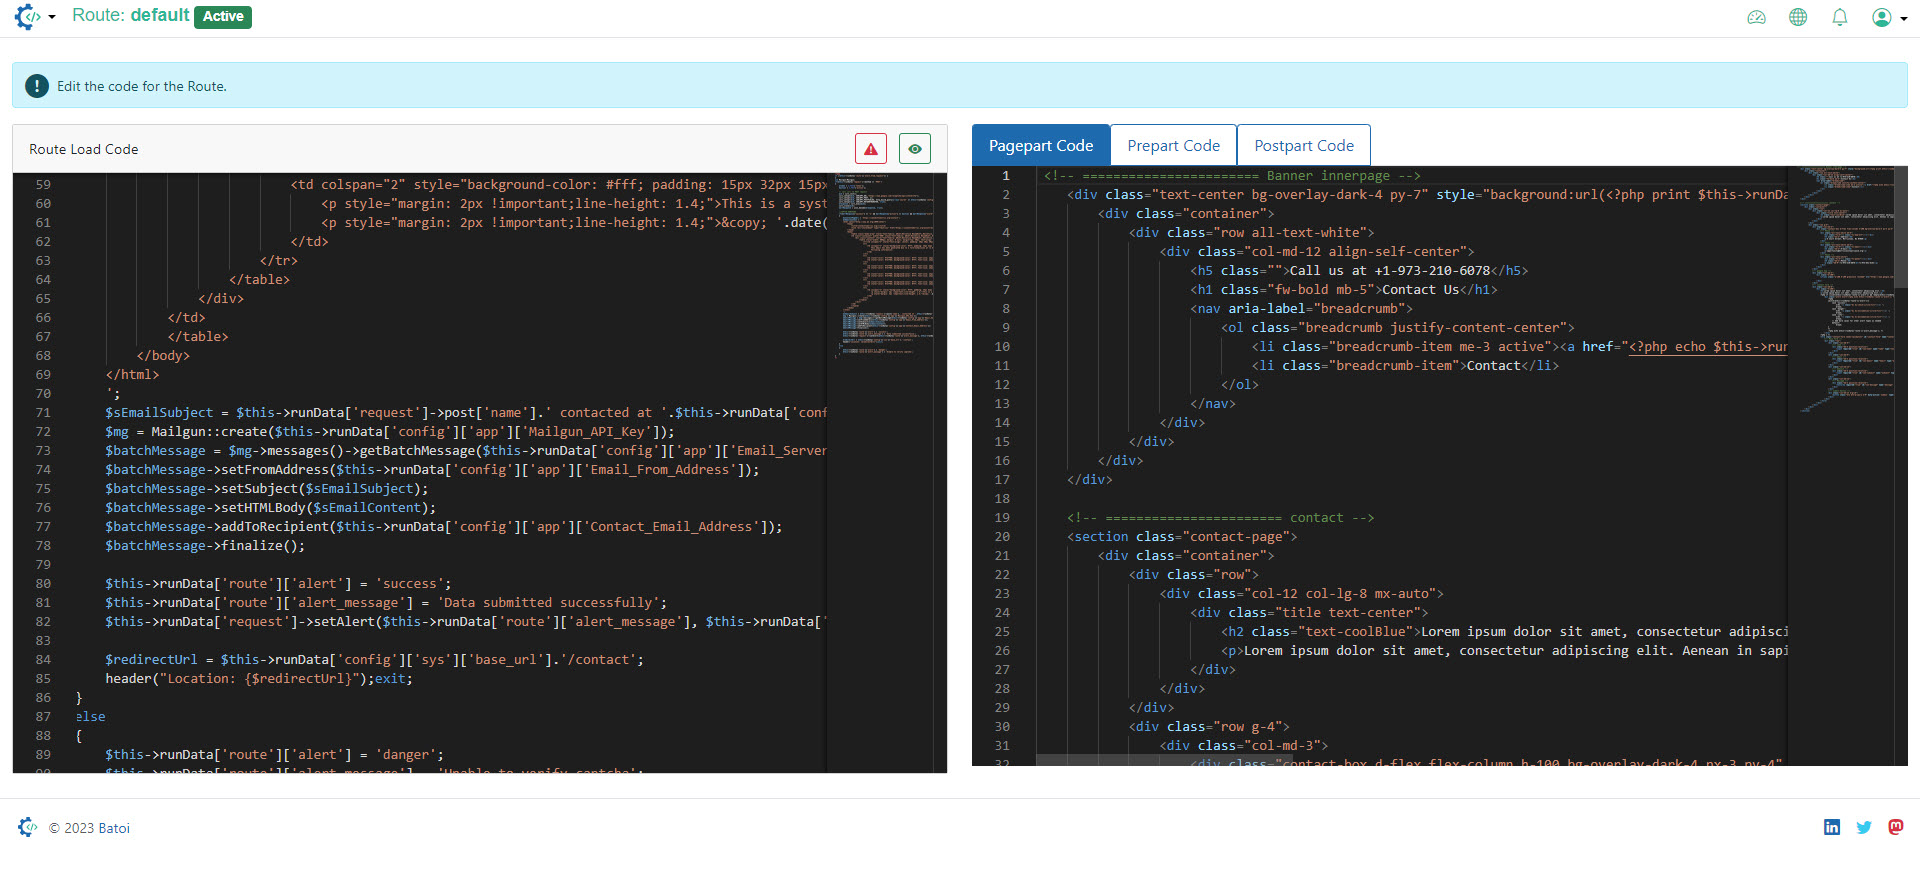Click line number 71 in Route Load Code

(x=43, y=413)
